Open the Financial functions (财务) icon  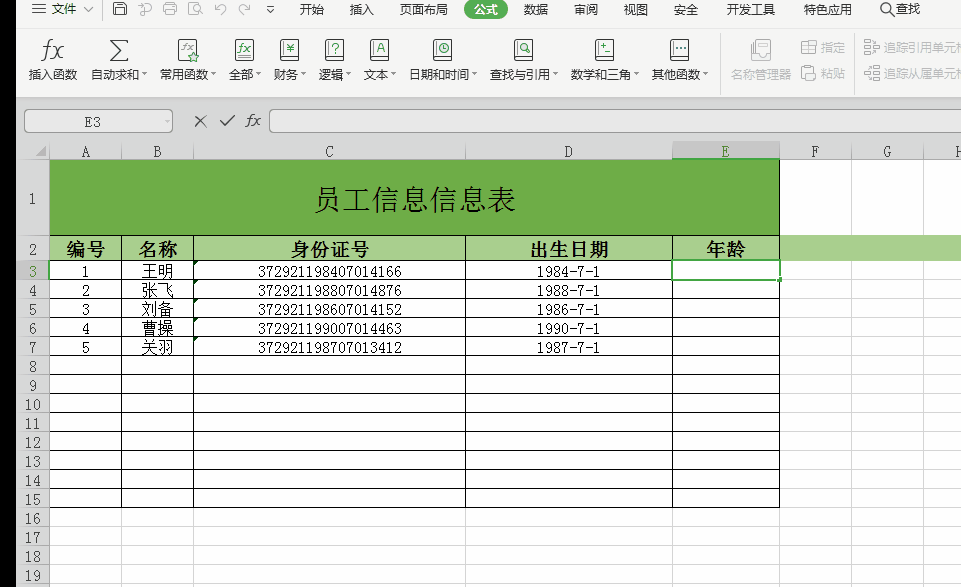pos(289,50)
